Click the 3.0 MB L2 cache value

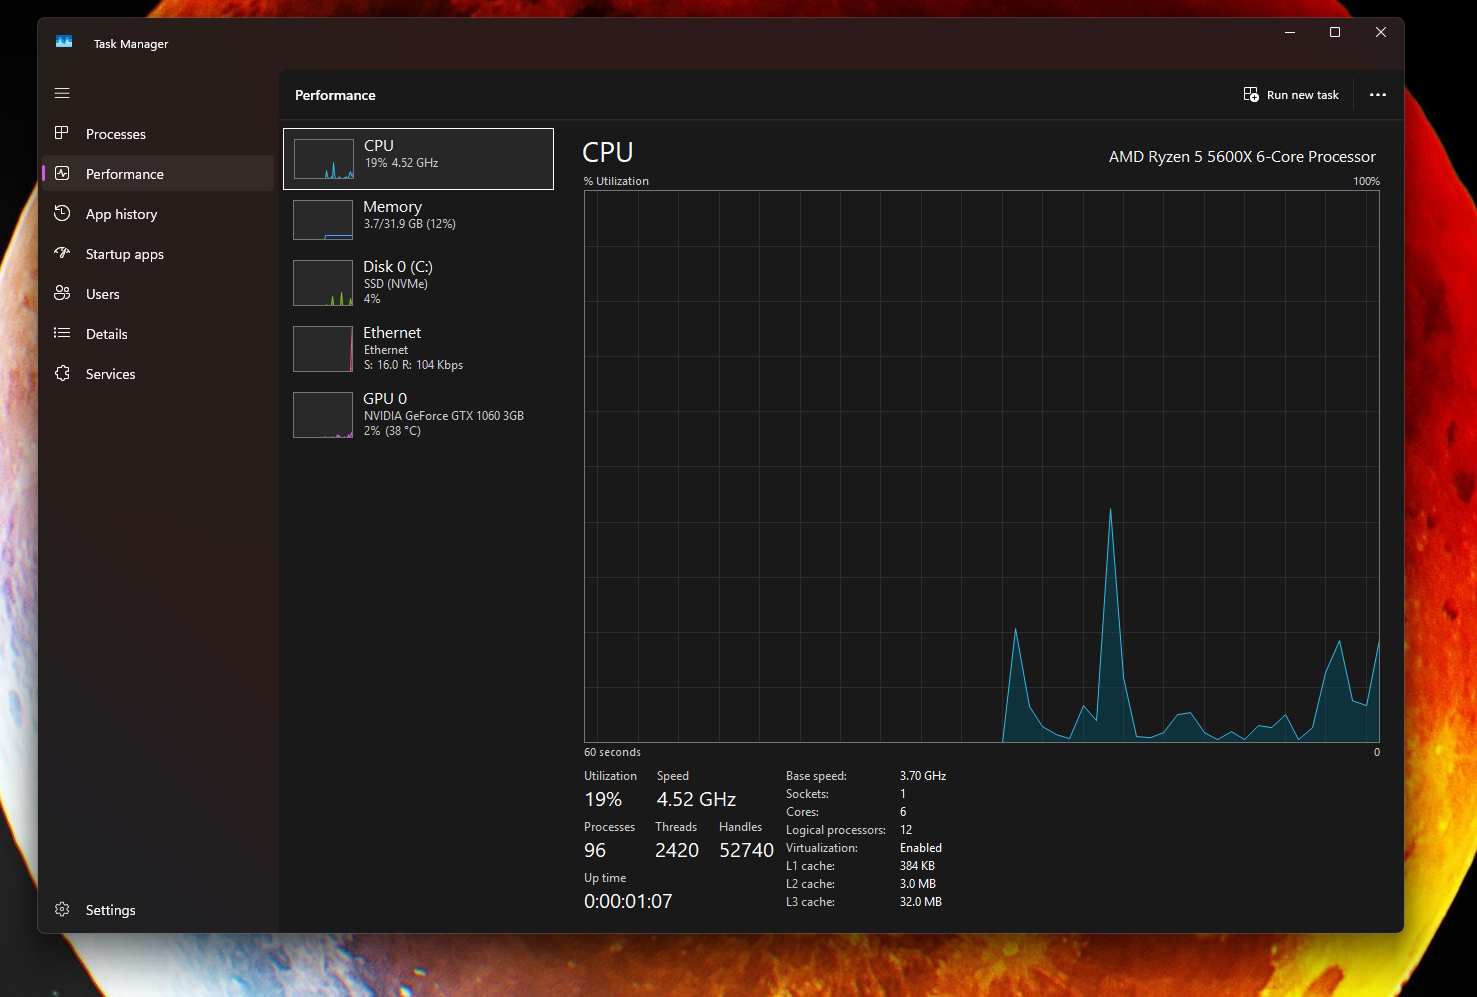tap(918, 884)
